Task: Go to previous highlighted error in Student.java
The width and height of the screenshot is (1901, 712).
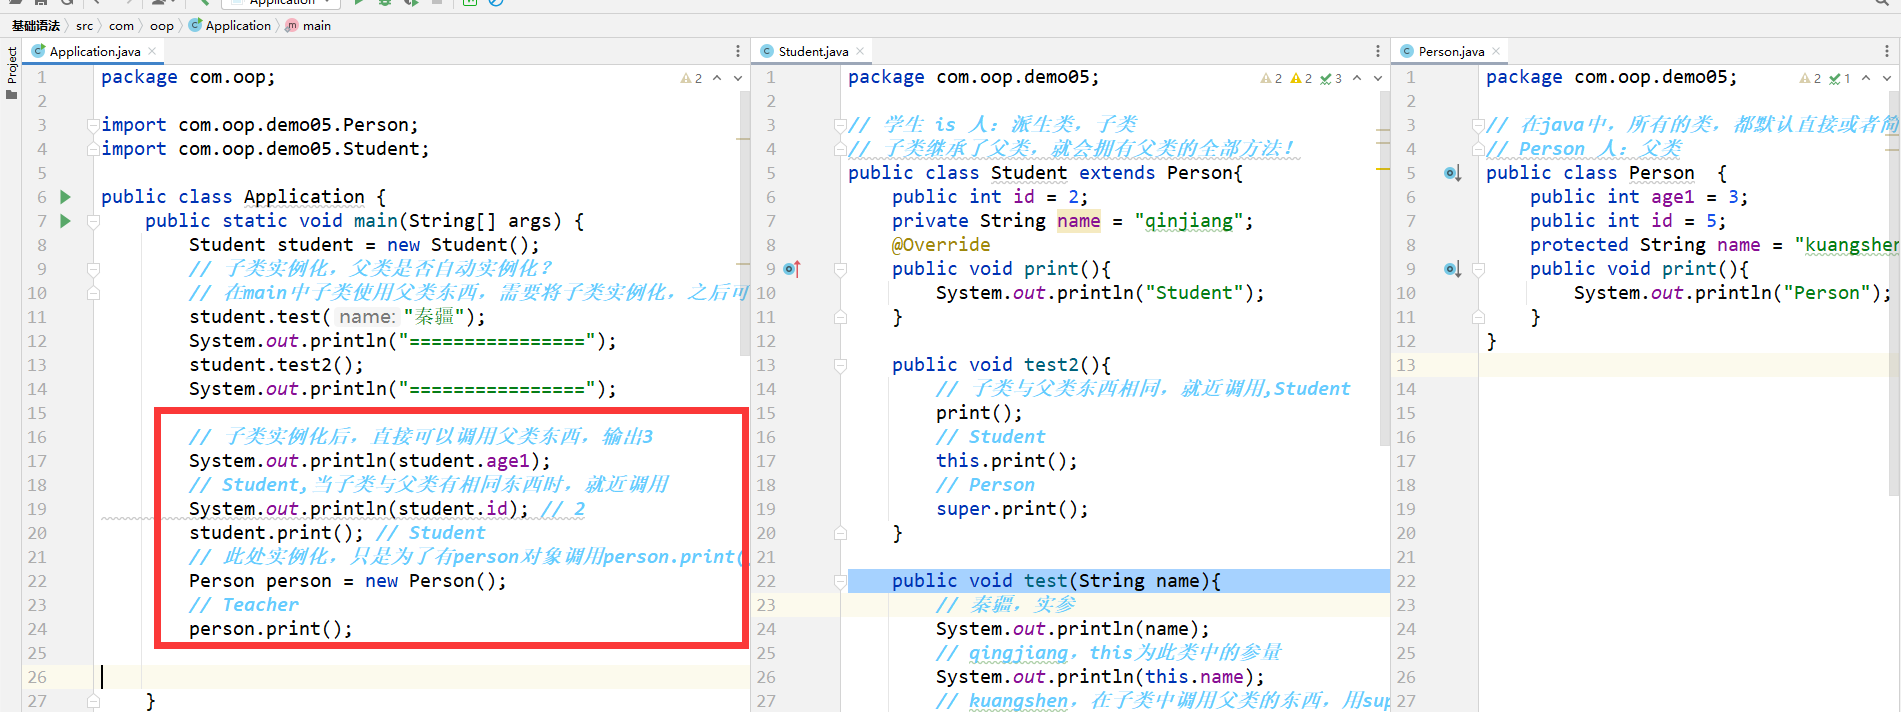Action: tap(1357, 78)
